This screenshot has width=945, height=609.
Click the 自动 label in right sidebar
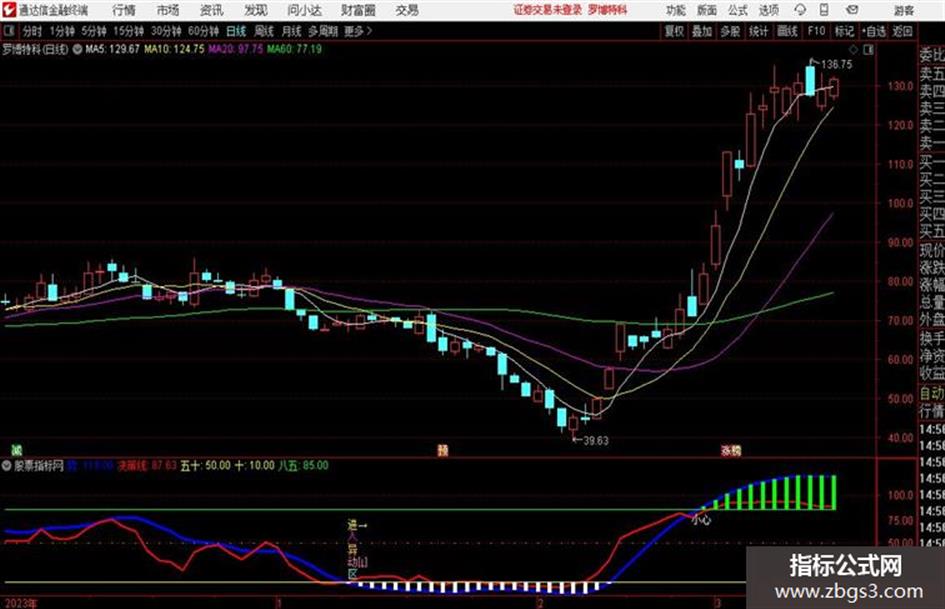[x=932, y=393]
